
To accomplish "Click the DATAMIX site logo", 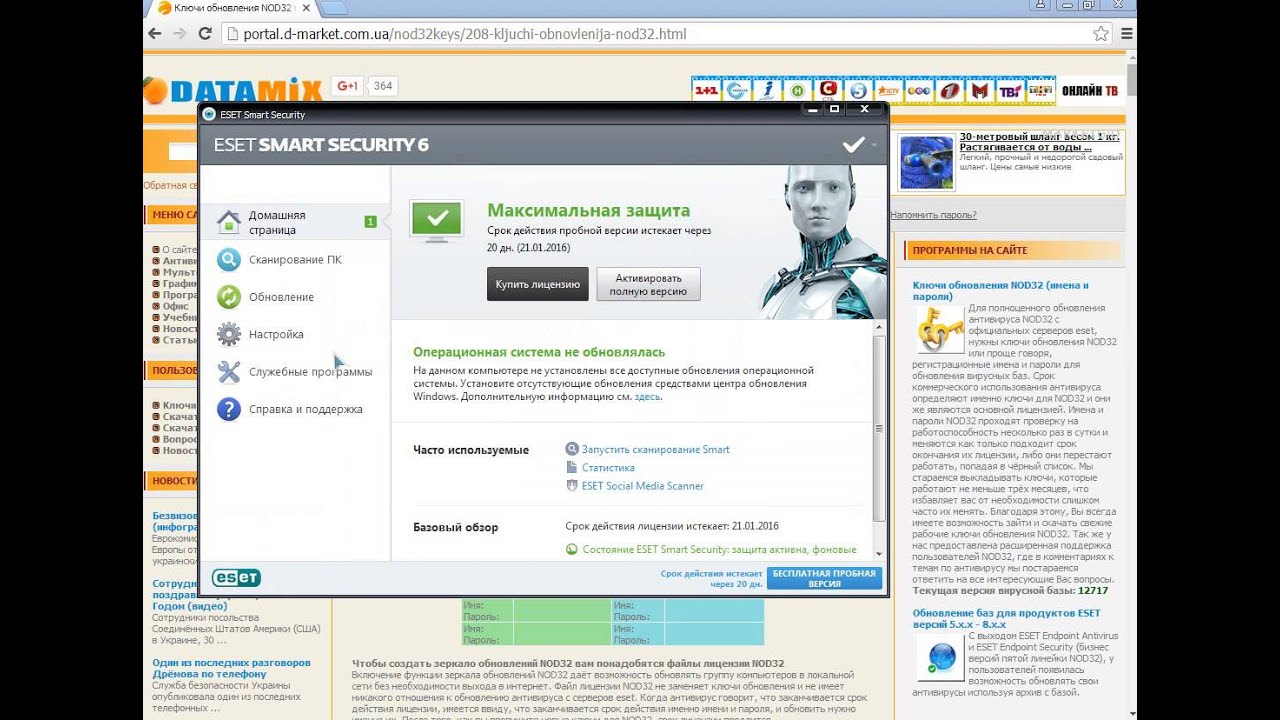I will [232, 91].
